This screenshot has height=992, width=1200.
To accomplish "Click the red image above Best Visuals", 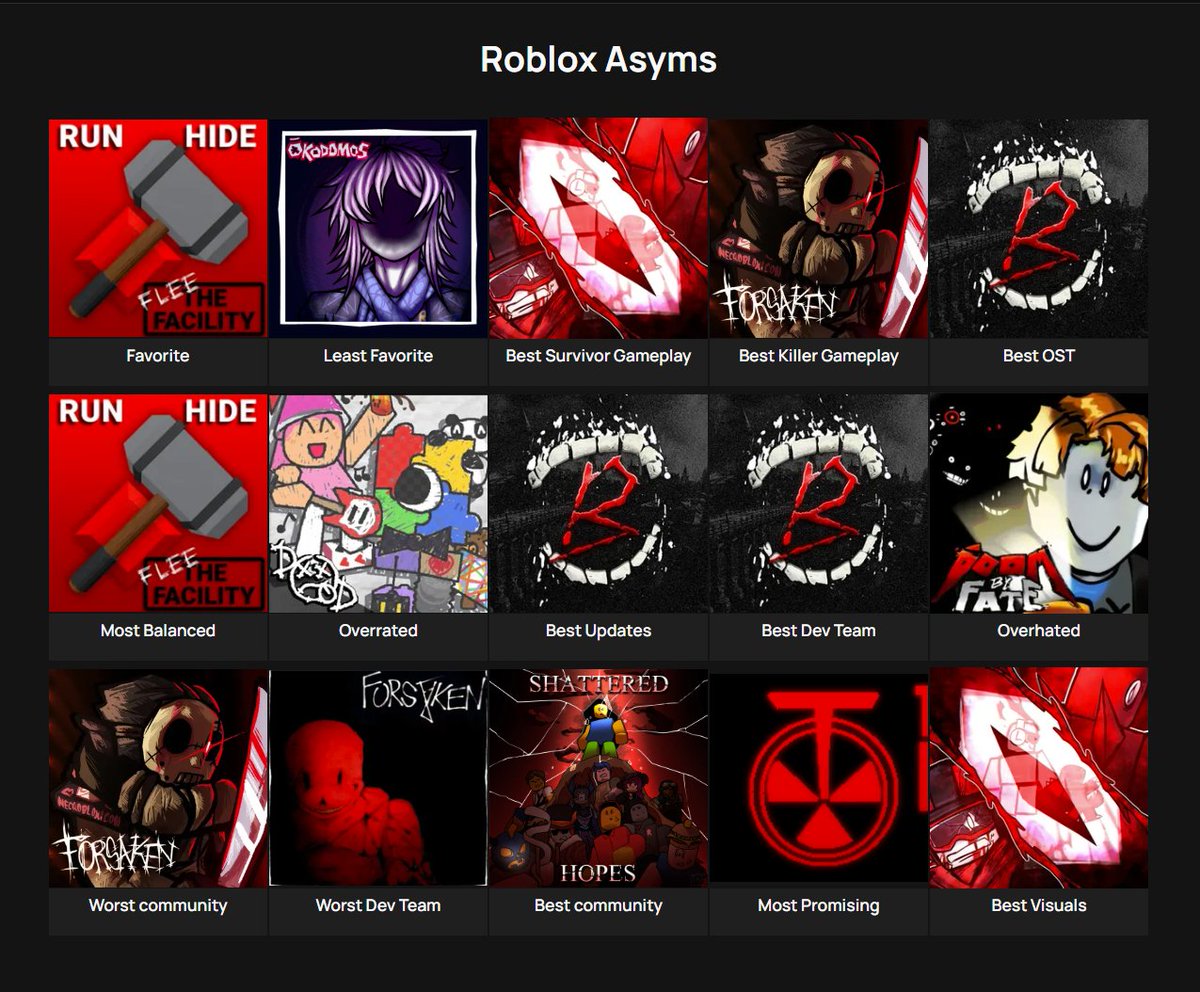I will click(x=1039, y=778).
